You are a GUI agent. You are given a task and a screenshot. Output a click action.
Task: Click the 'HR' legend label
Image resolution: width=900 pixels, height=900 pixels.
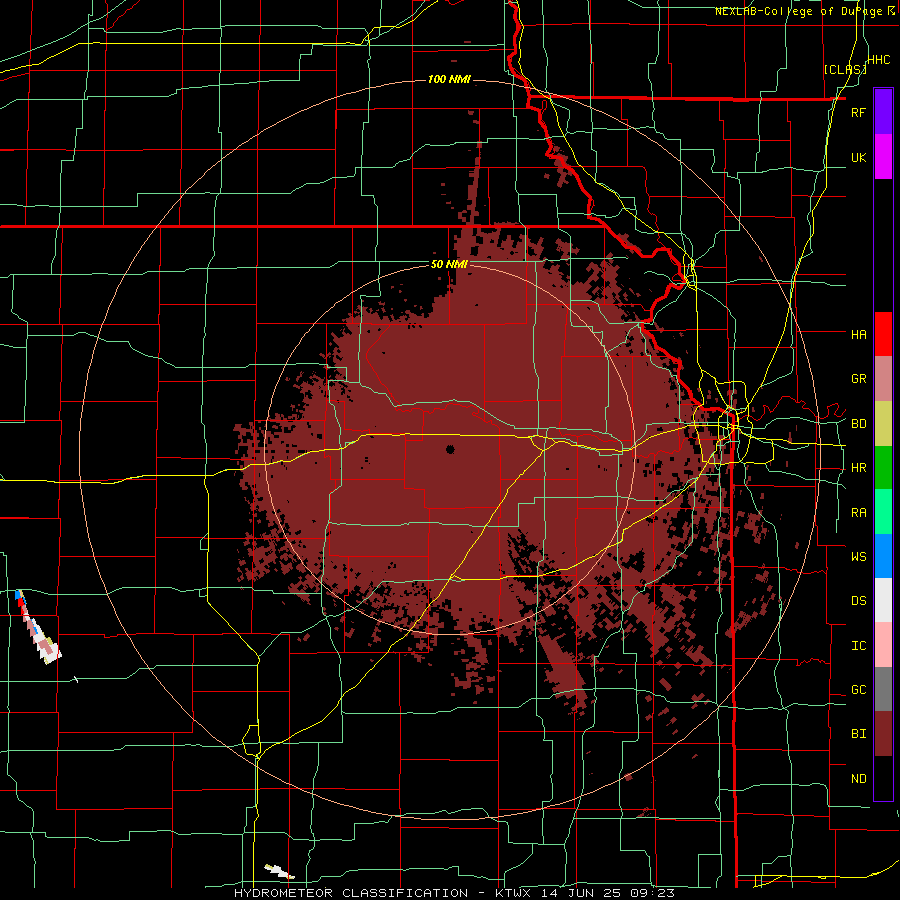[858, 468]
